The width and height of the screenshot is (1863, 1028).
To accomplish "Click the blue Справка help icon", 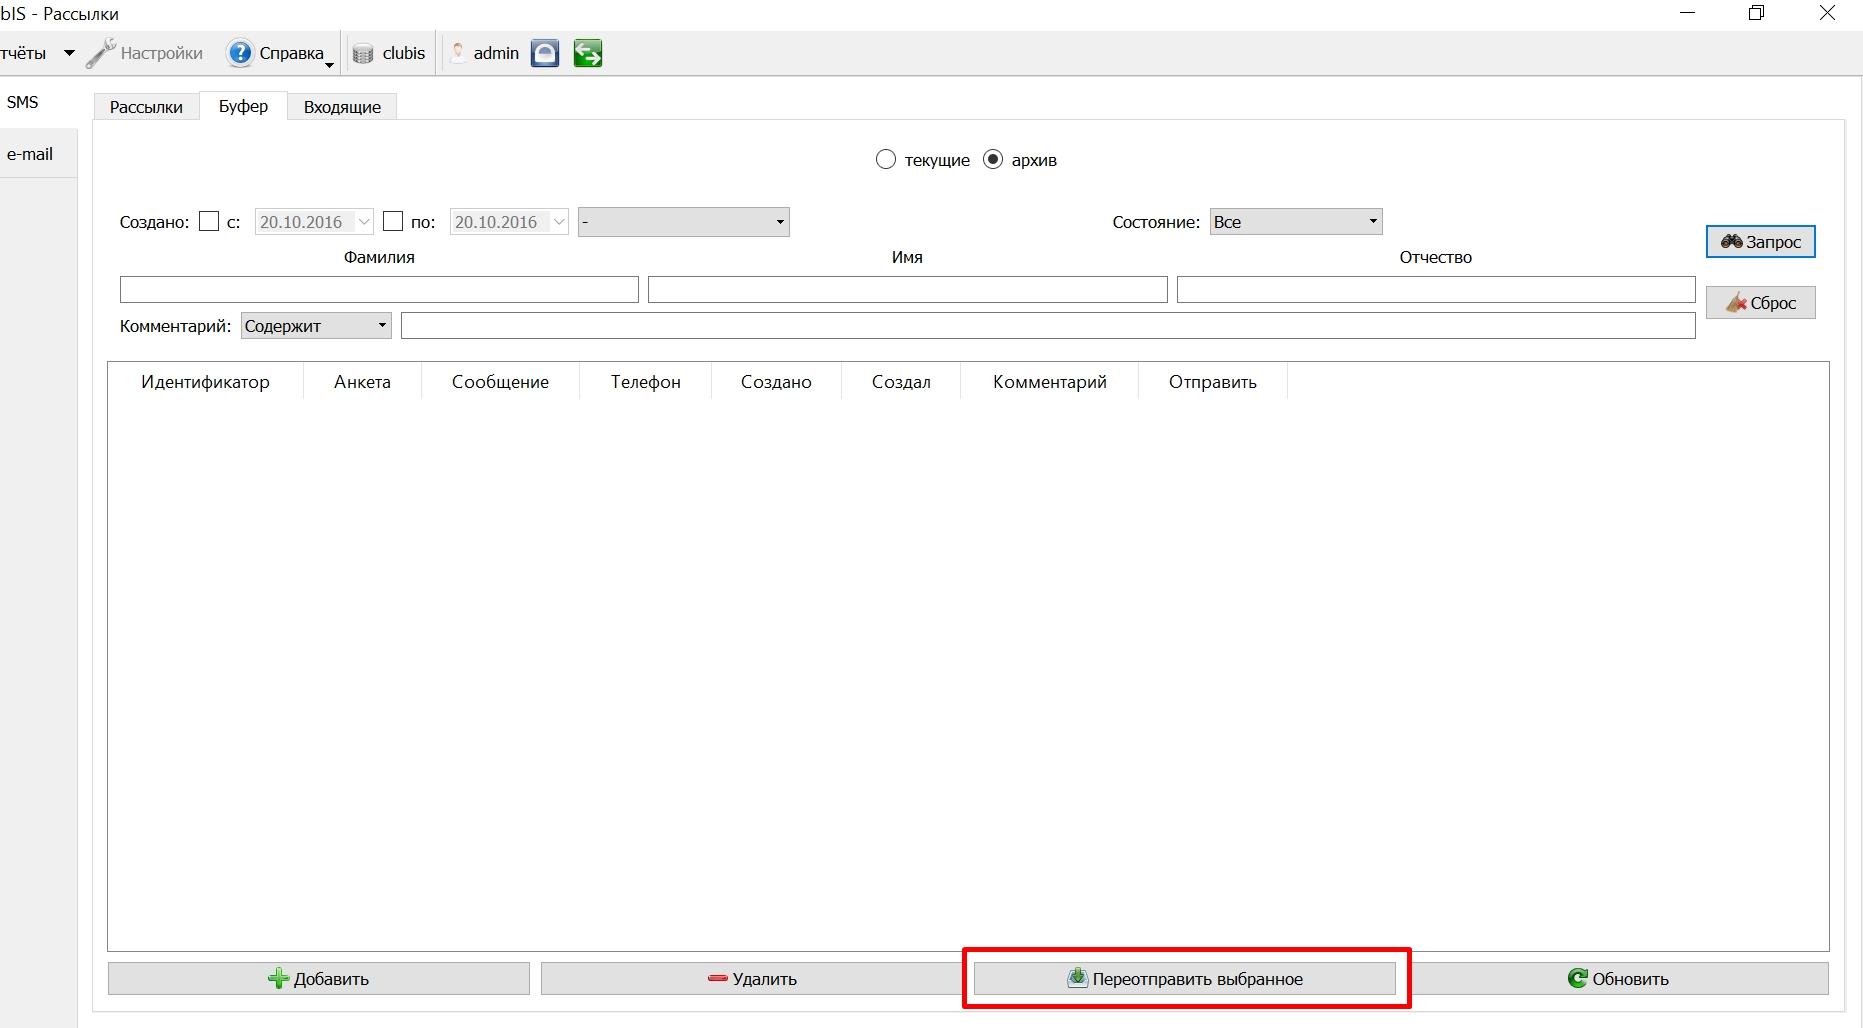I will (x=240, y=53).
